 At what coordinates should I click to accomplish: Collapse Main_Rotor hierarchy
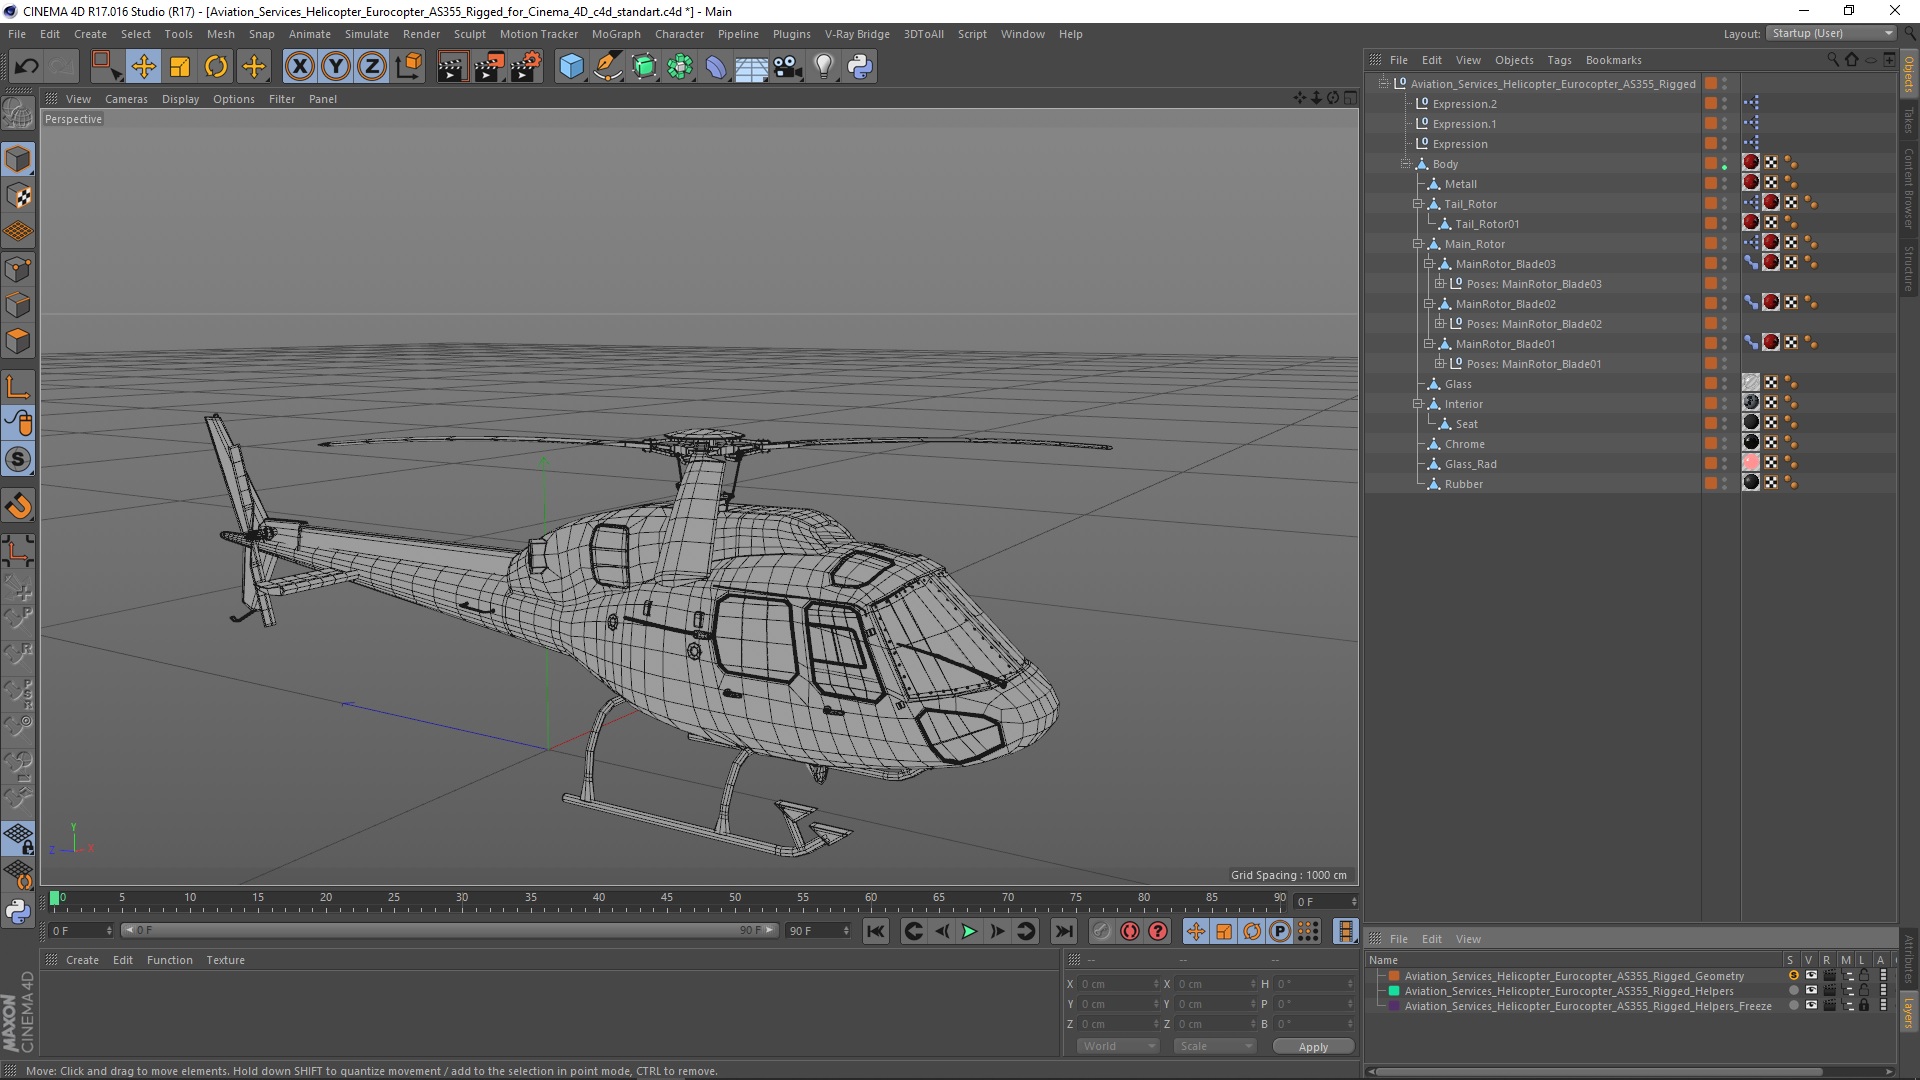pos(1417,244)
